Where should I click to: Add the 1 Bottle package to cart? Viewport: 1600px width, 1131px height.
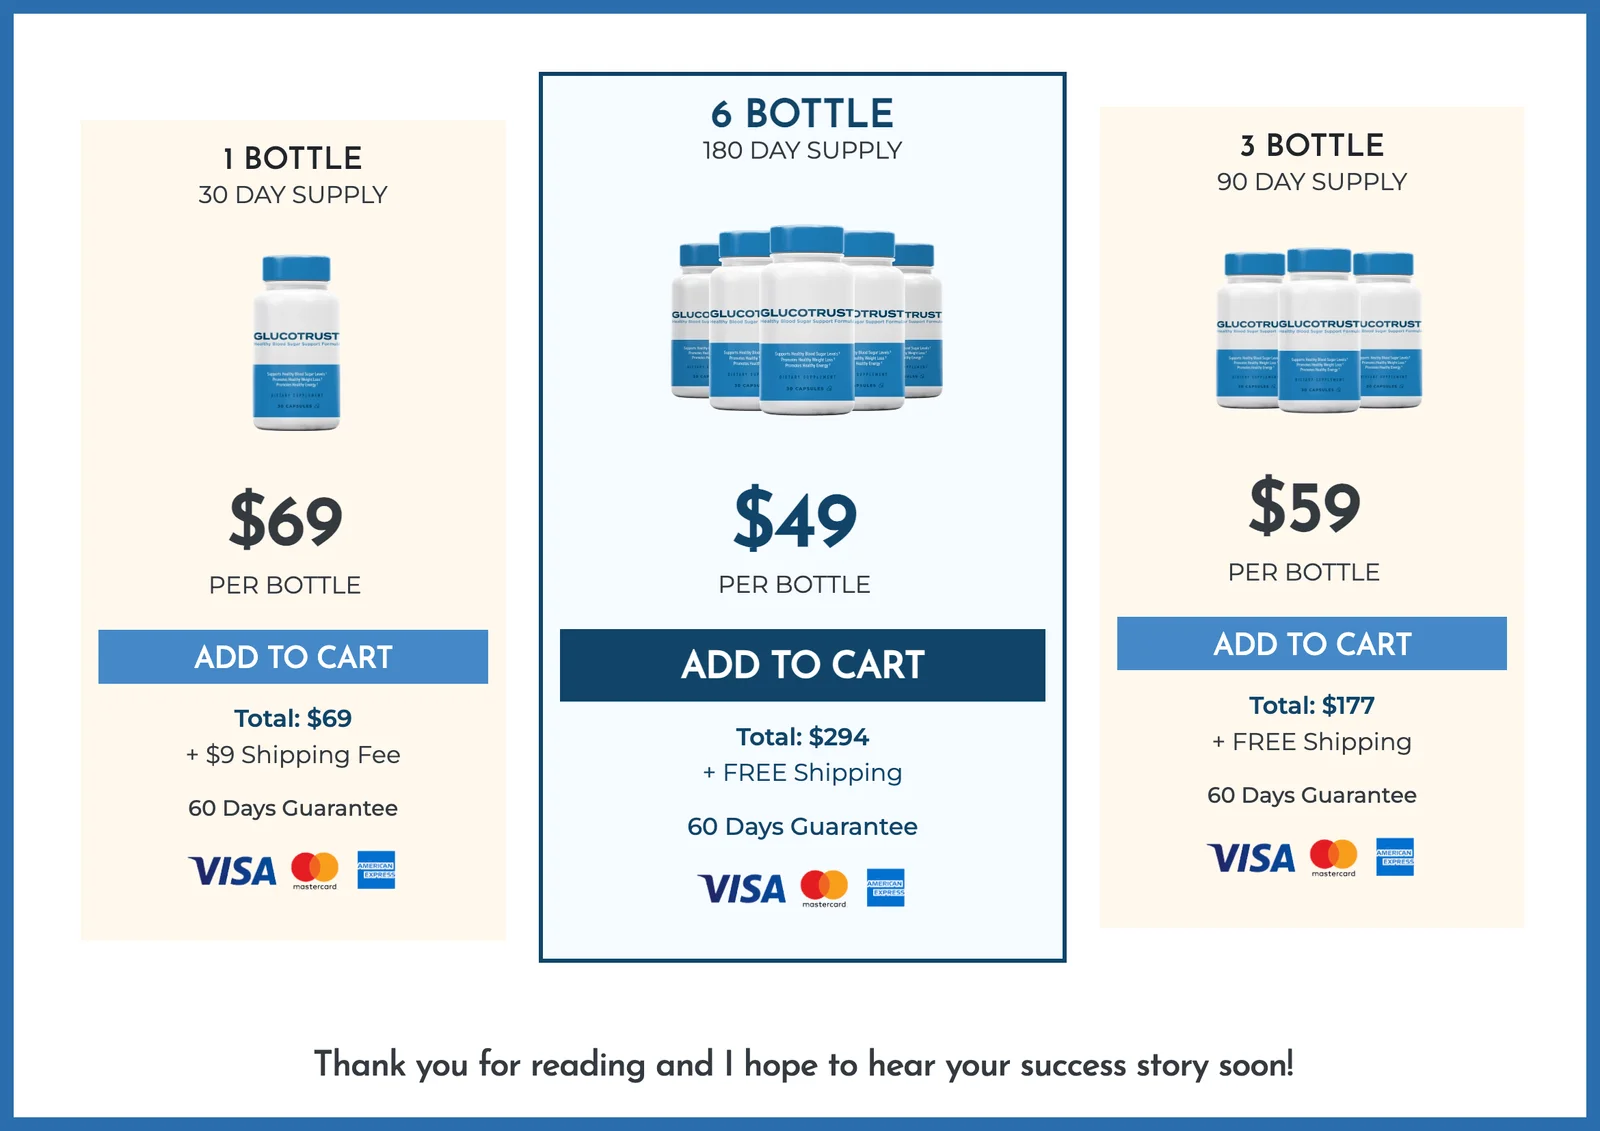coord(293,657)
